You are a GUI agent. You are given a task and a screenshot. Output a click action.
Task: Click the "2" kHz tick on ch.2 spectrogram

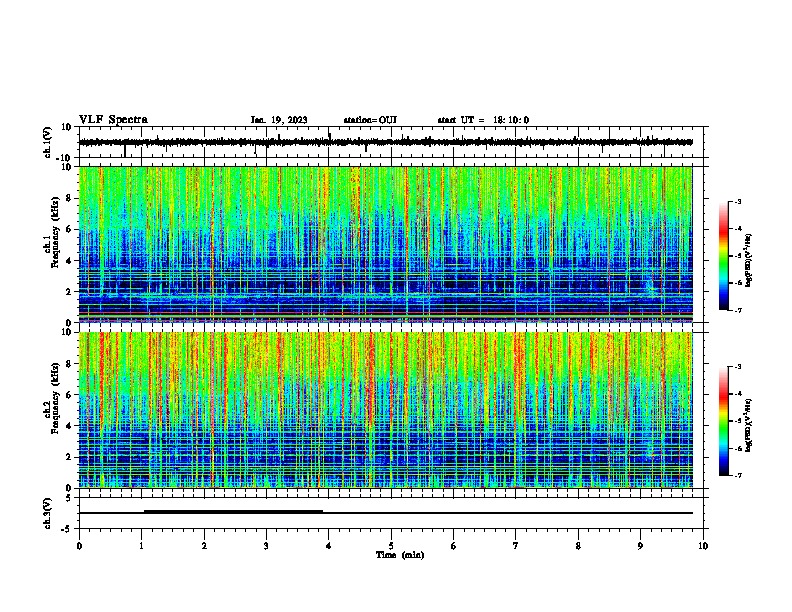click(x=69, y=457)
